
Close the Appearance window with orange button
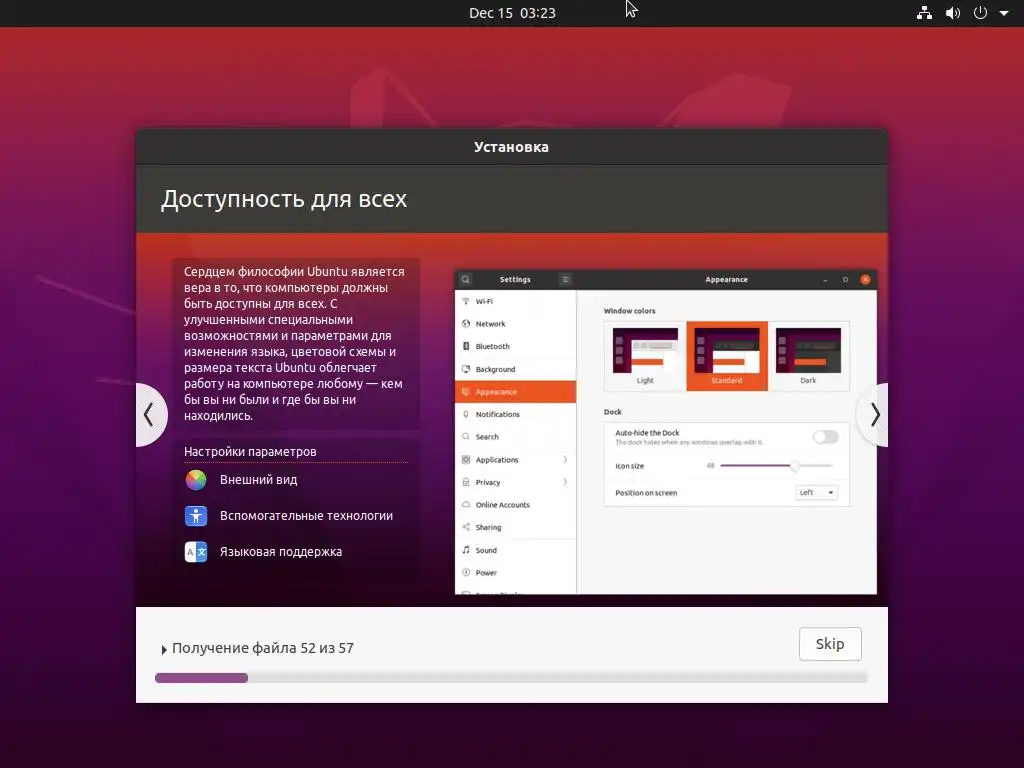[865, 280]
